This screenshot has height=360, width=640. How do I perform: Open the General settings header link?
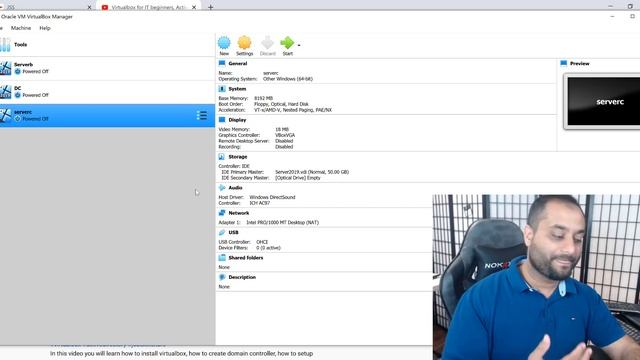click(x=238, y=64)
